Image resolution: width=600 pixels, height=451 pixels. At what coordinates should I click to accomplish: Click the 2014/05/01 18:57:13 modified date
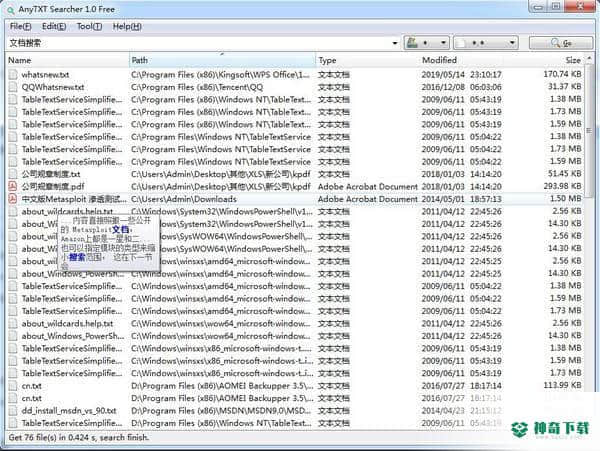(461, 199)
